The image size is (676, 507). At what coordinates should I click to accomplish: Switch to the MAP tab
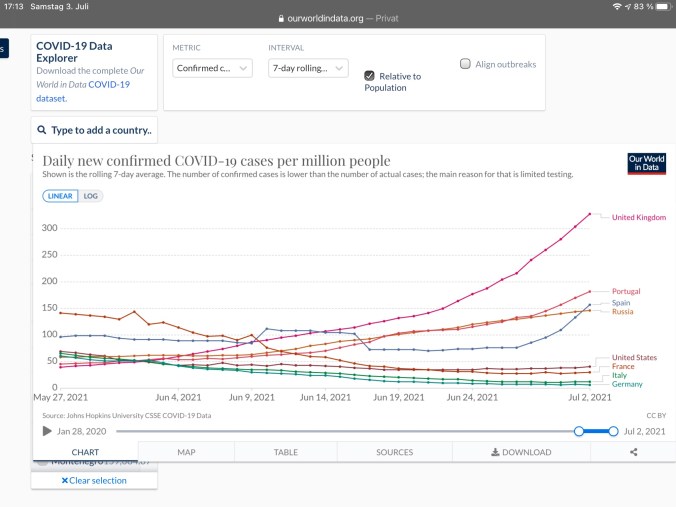186,452
